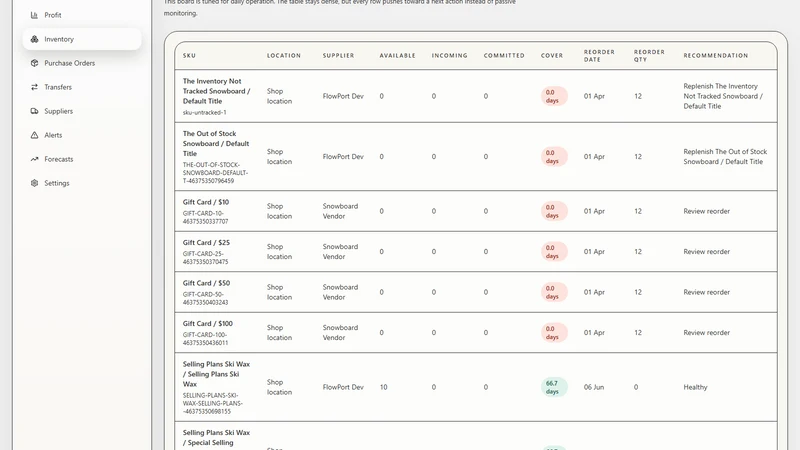Click Review reorder for Gift Card / $10
800x450 pixels.
[707, 211]
